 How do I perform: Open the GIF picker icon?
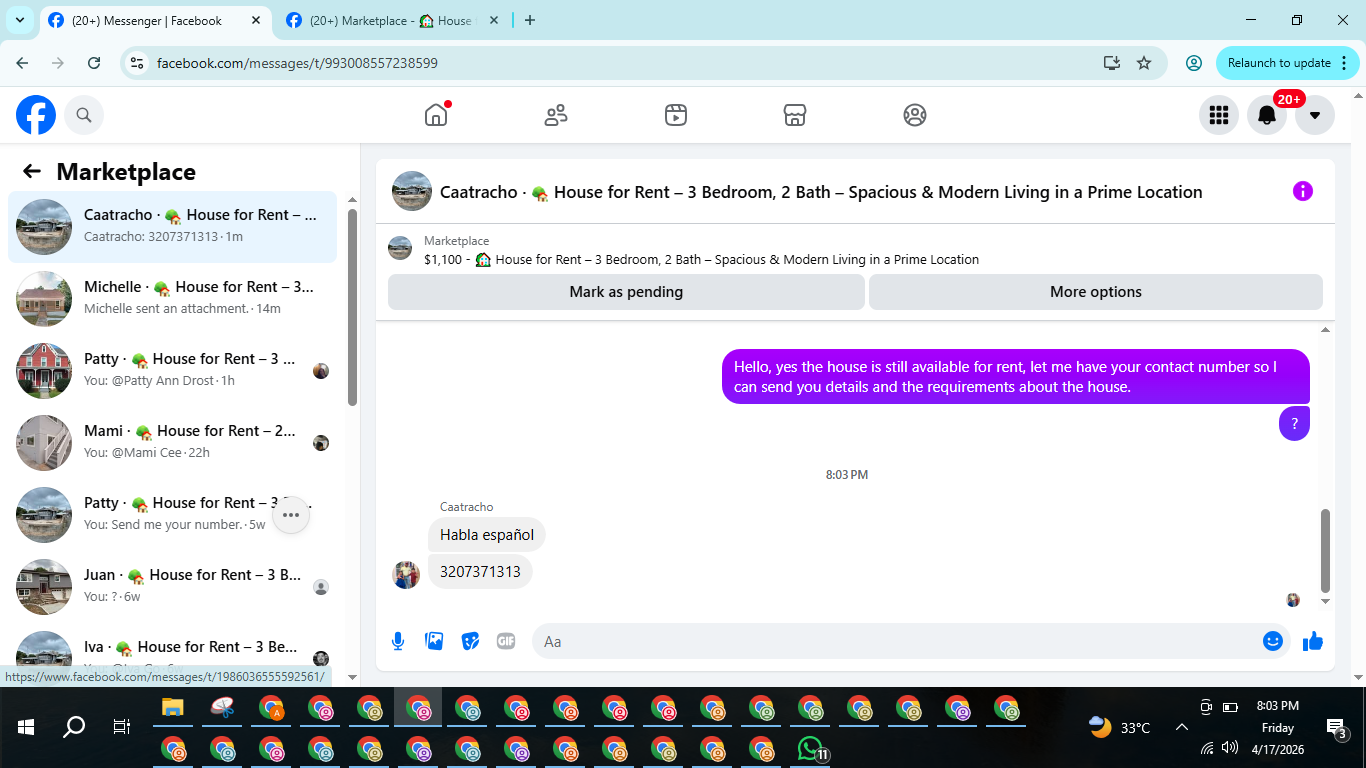click(506, 641)
